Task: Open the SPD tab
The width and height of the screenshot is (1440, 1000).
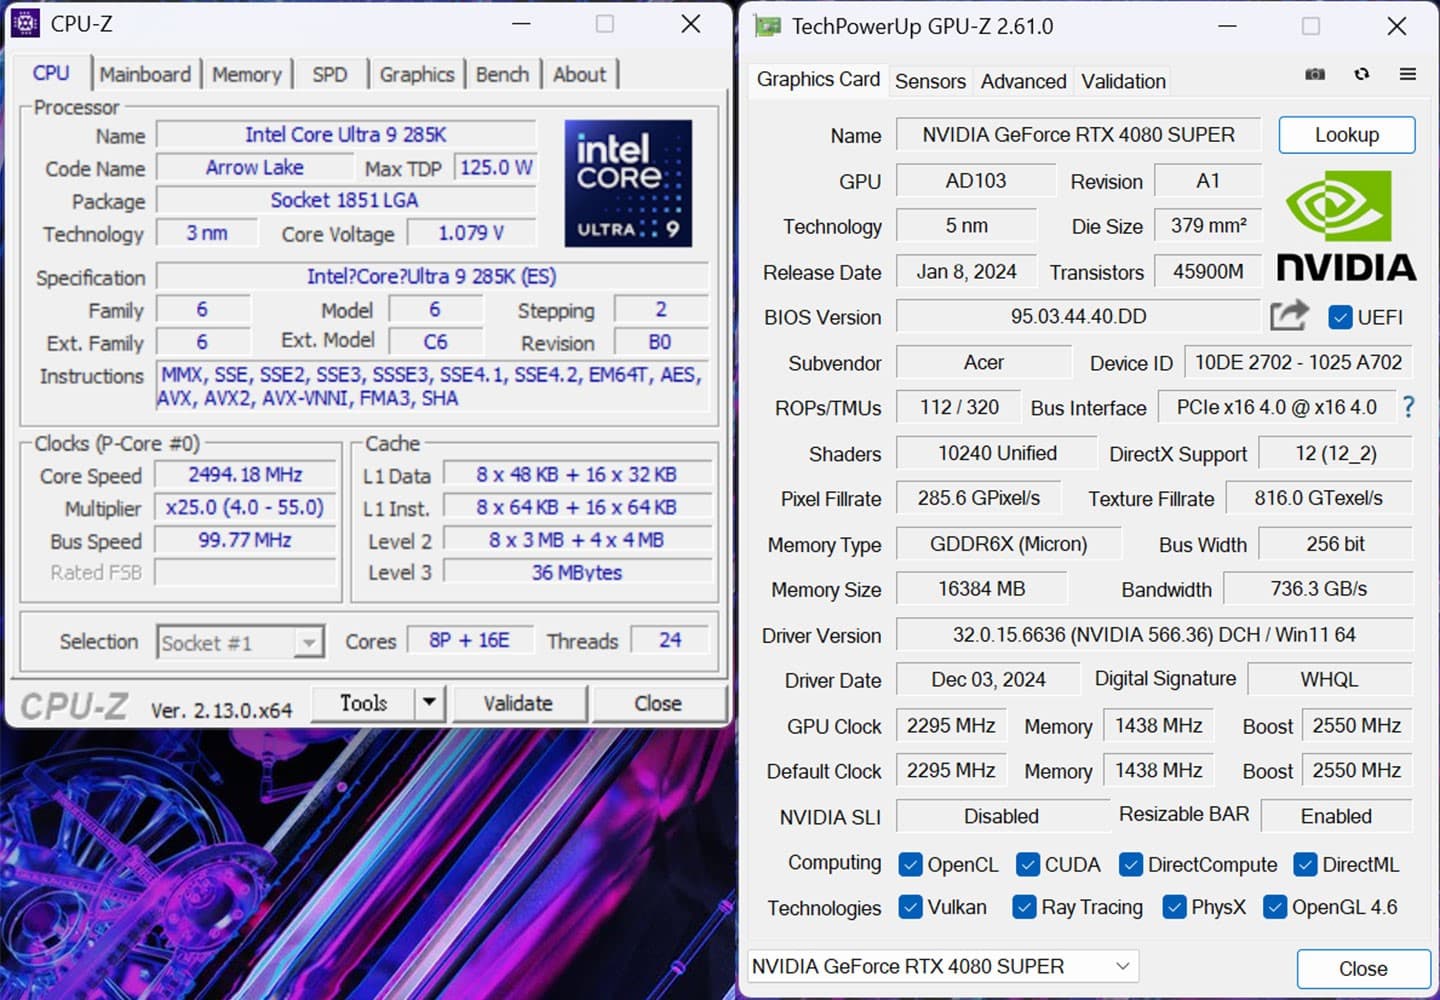Action: [x=329, y=74]
